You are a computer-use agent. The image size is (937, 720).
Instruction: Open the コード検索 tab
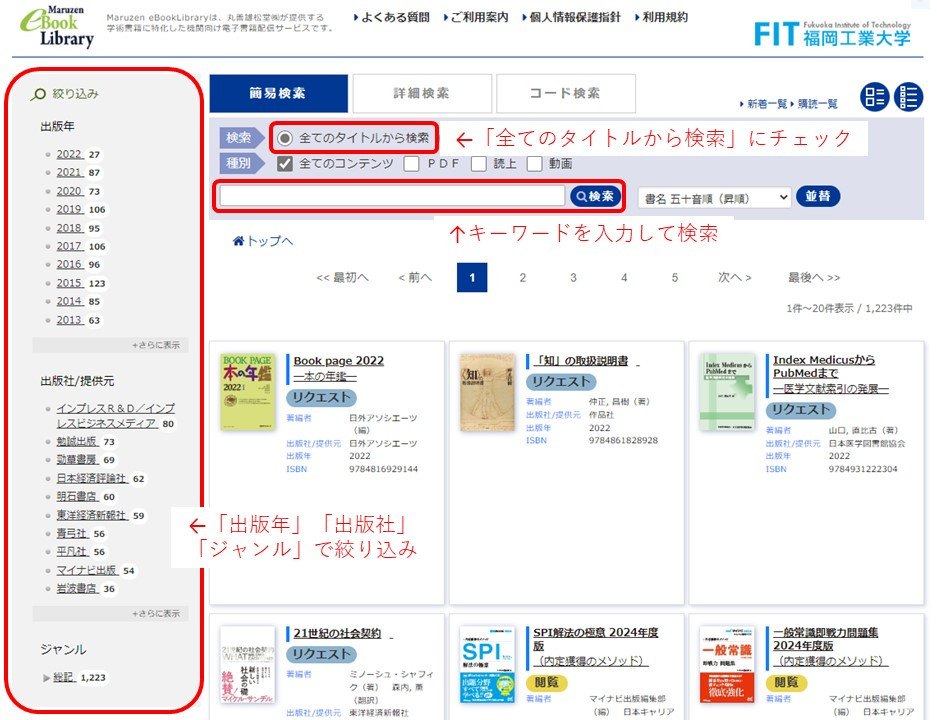564,94
